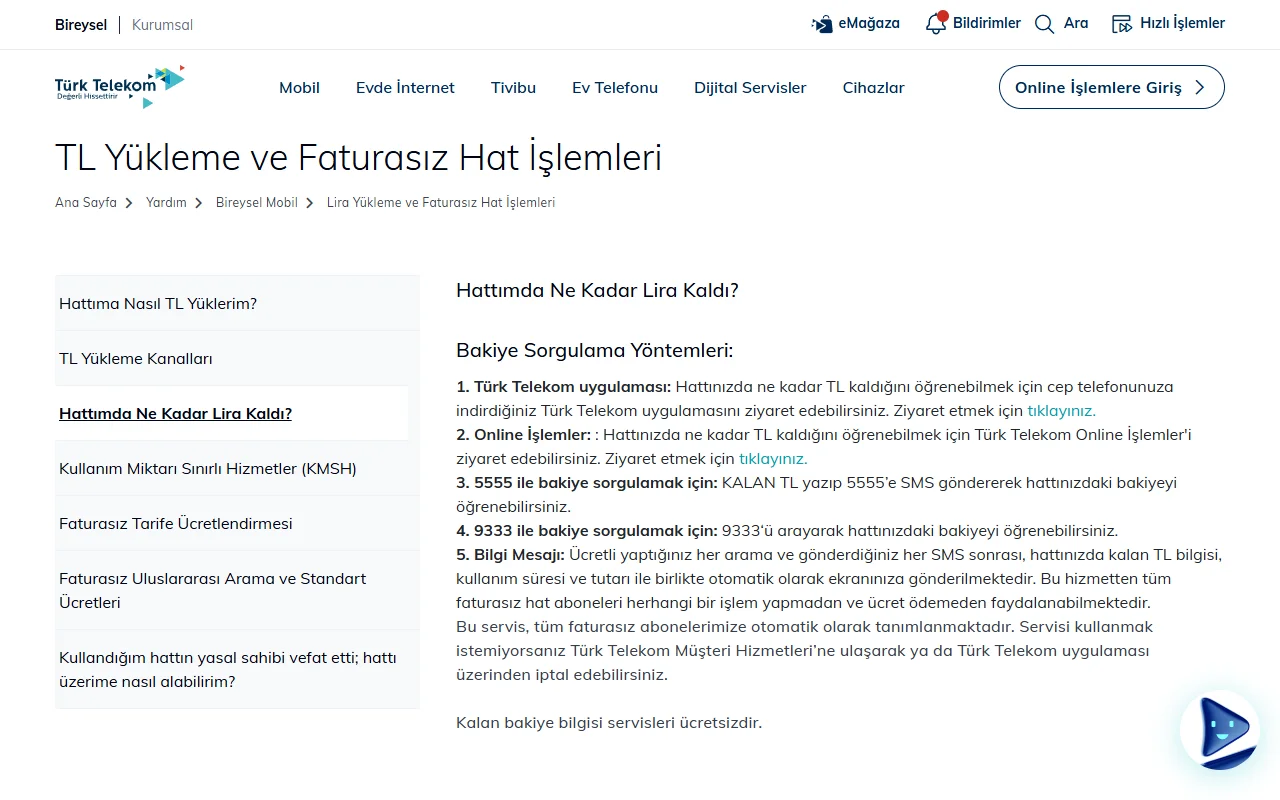Open Faturasız Tarife Ücretlendirmesi sidebar item
This screenshot has width=1280, height=800.
click(x=237, y=523)
